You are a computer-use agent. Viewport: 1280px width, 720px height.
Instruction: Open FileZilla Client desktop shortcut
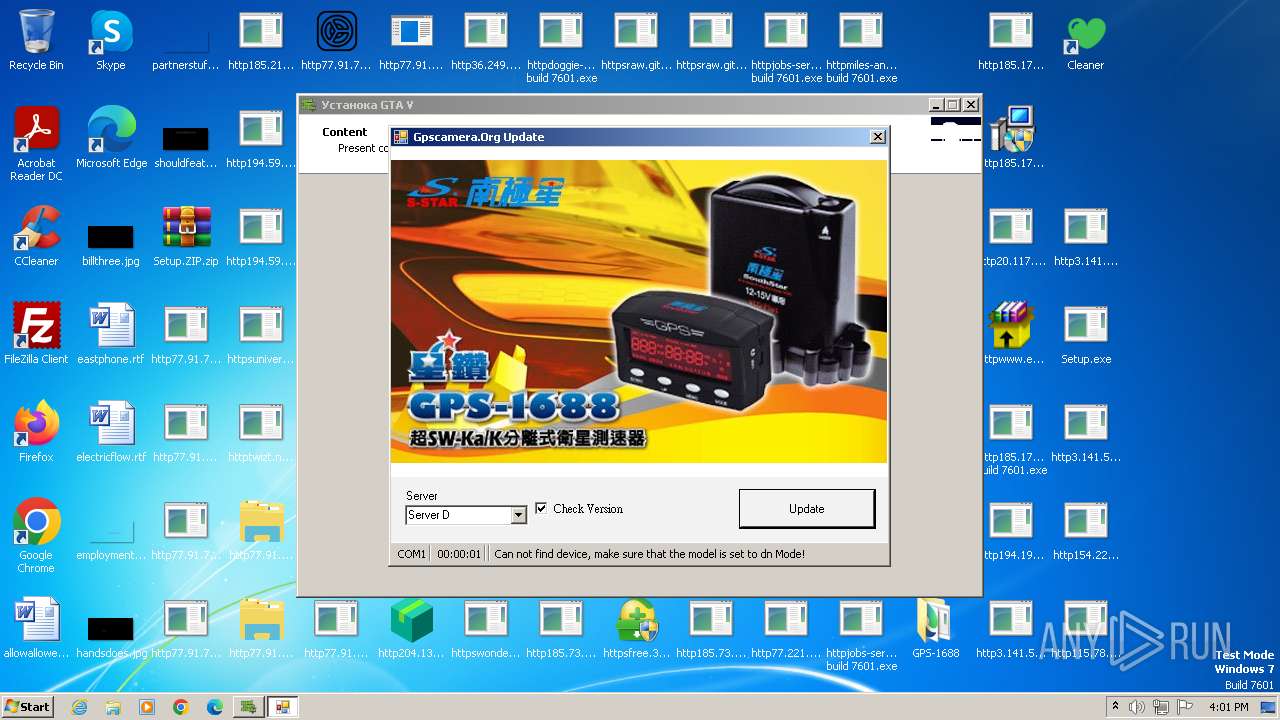[x=36, y=334]
